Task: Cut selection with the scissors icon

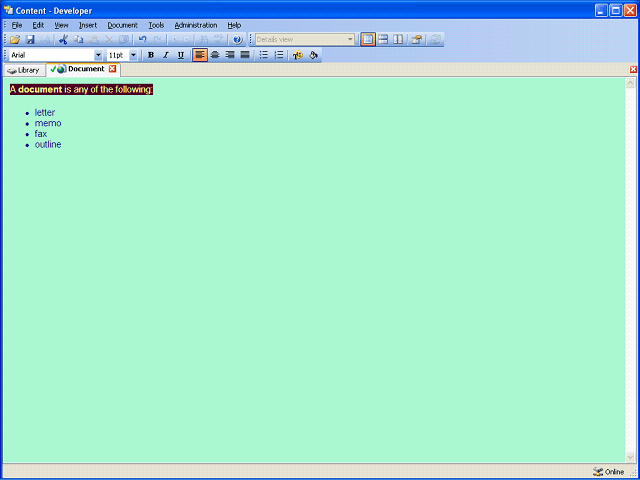Action: [63, 40]
